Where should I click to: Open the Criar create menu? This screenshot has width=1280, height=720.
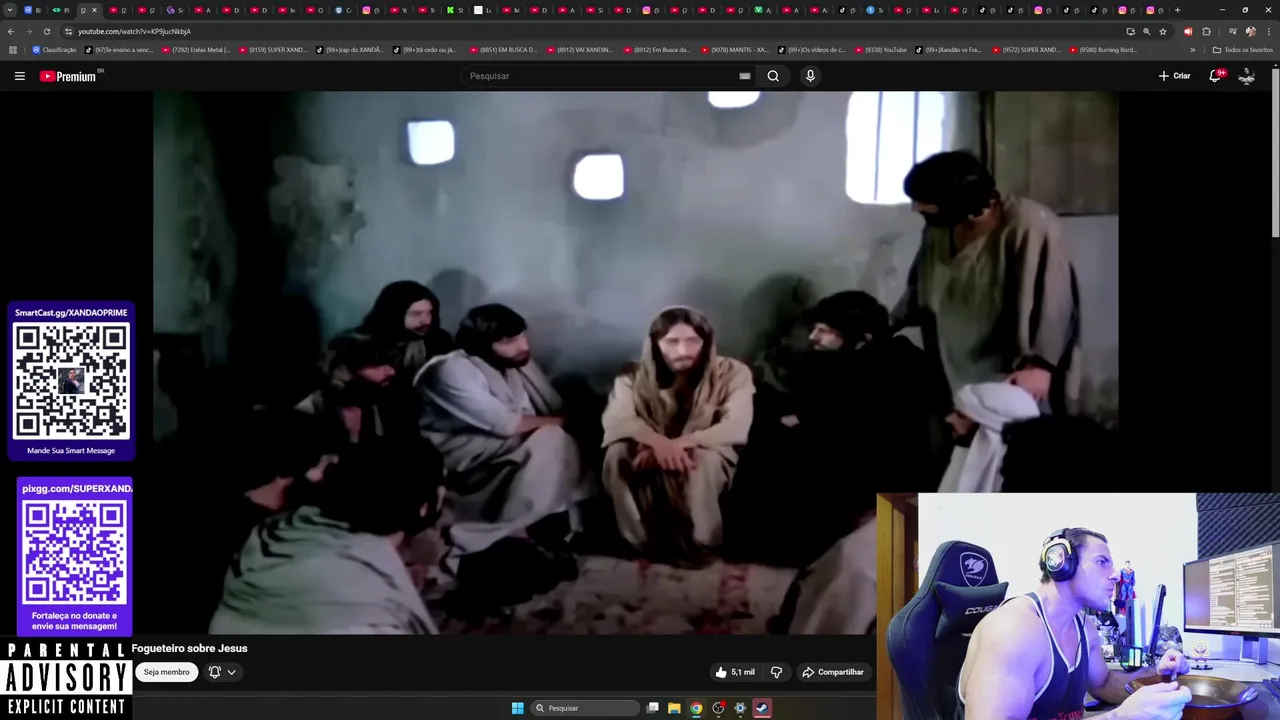1174,76
